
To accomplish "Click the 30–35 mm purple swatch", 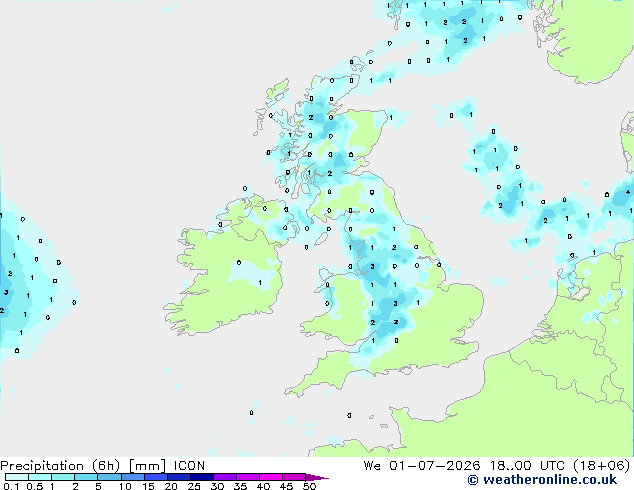I will pos(224,477).
